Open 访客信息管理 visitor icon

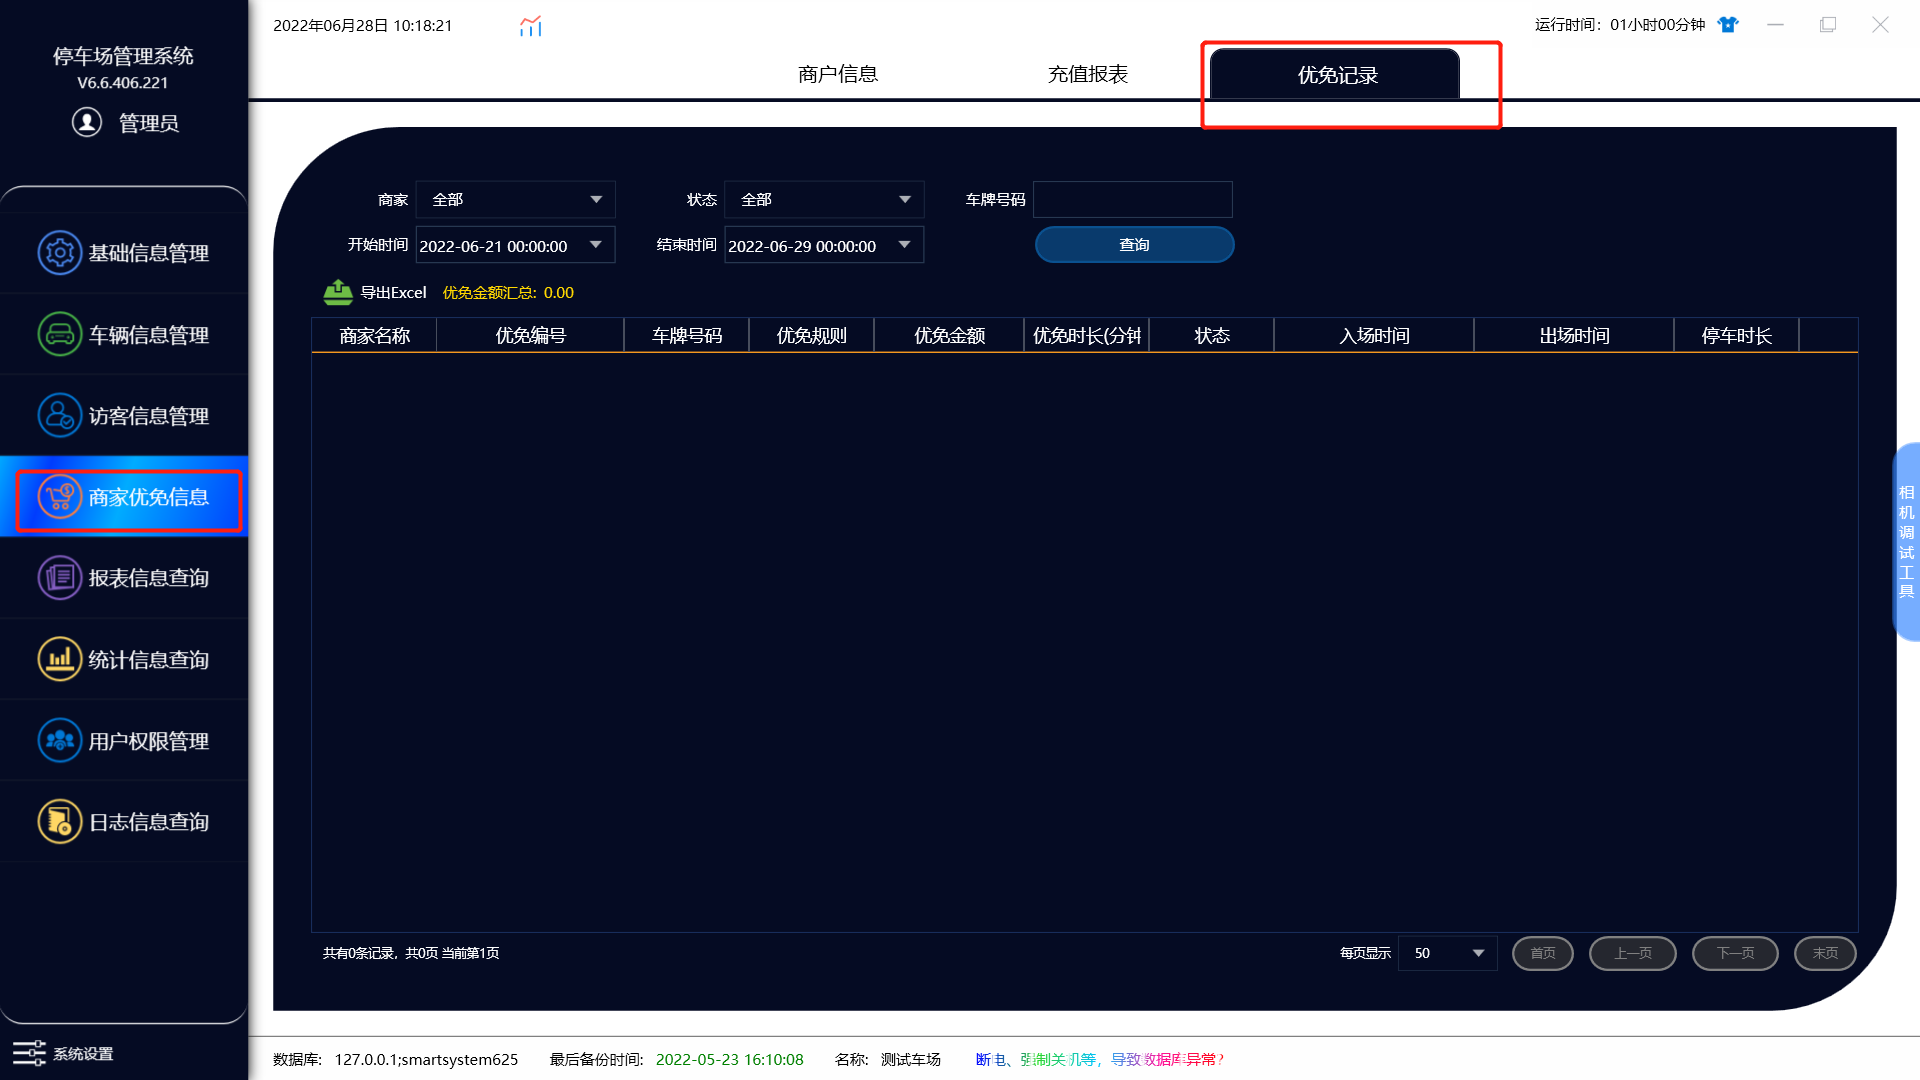click(x=59, y=415)
